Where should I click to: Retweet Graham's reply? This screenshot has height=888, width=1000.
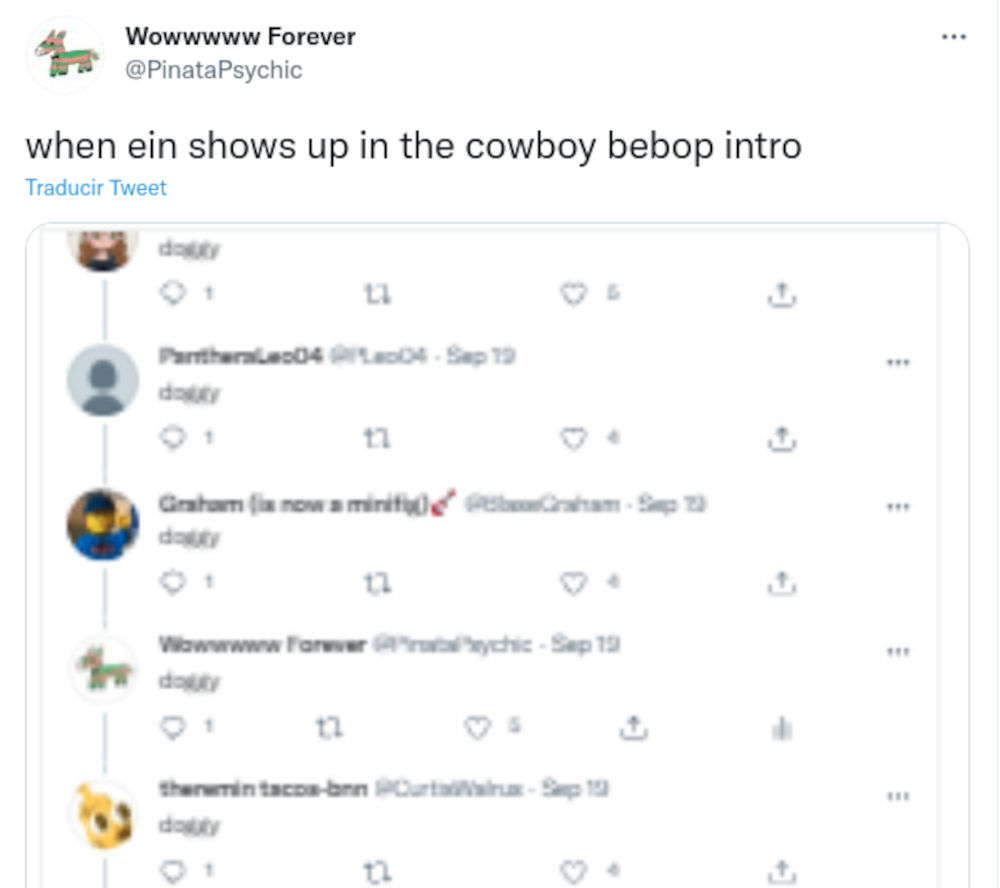[377, 583]
